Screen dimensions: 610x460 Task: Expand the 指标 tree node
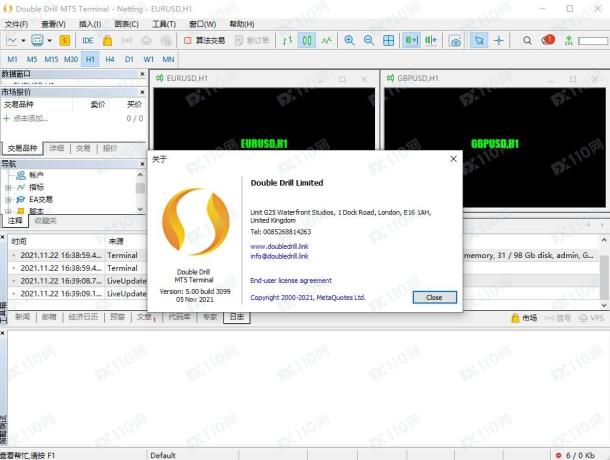(x=8, y=188)
